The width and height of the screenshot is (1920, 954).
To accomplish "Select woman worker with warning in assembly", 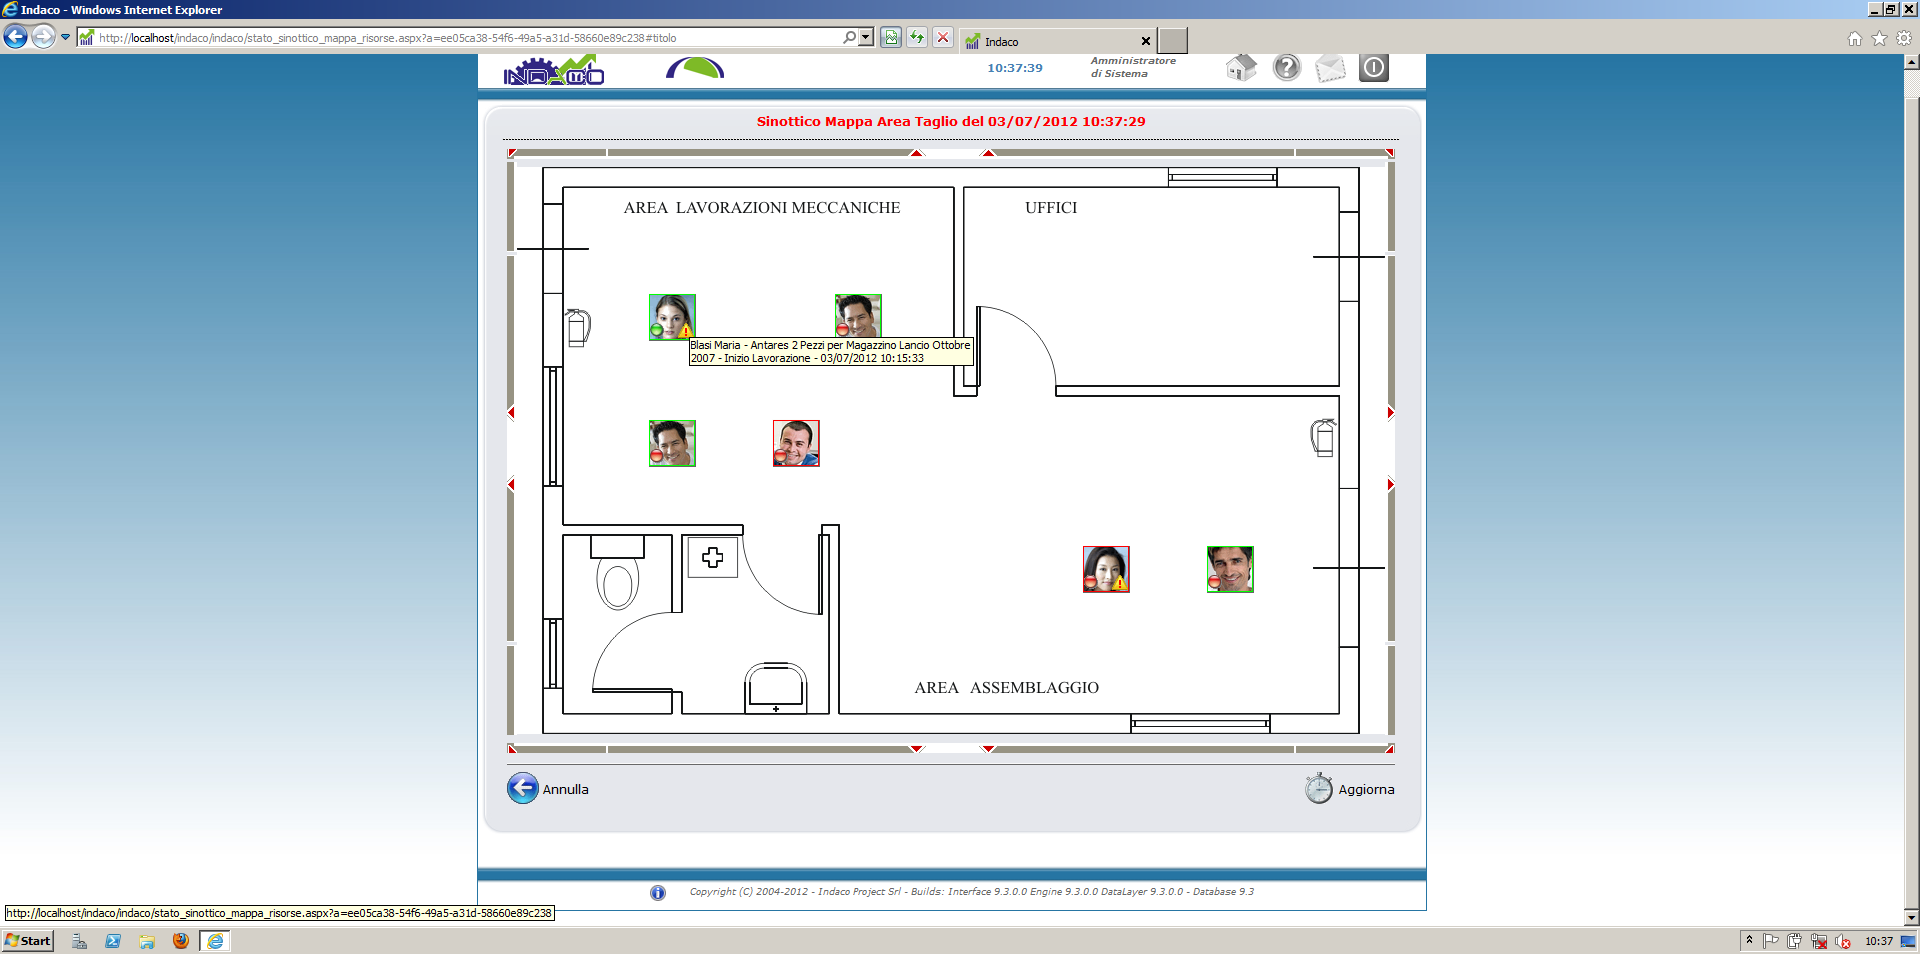I will pyautogui.click(x=1106, y=569).
